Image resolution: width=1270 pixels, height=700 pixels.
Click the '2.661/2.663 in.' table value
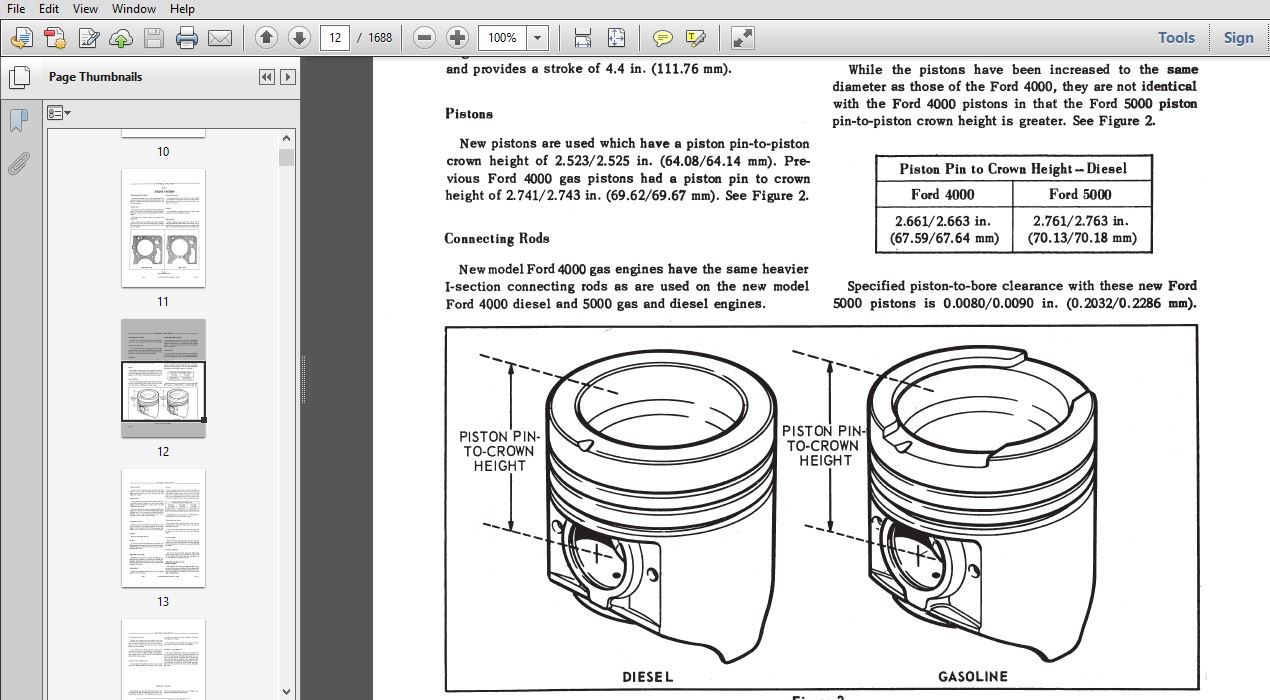(x=943, y=220)
